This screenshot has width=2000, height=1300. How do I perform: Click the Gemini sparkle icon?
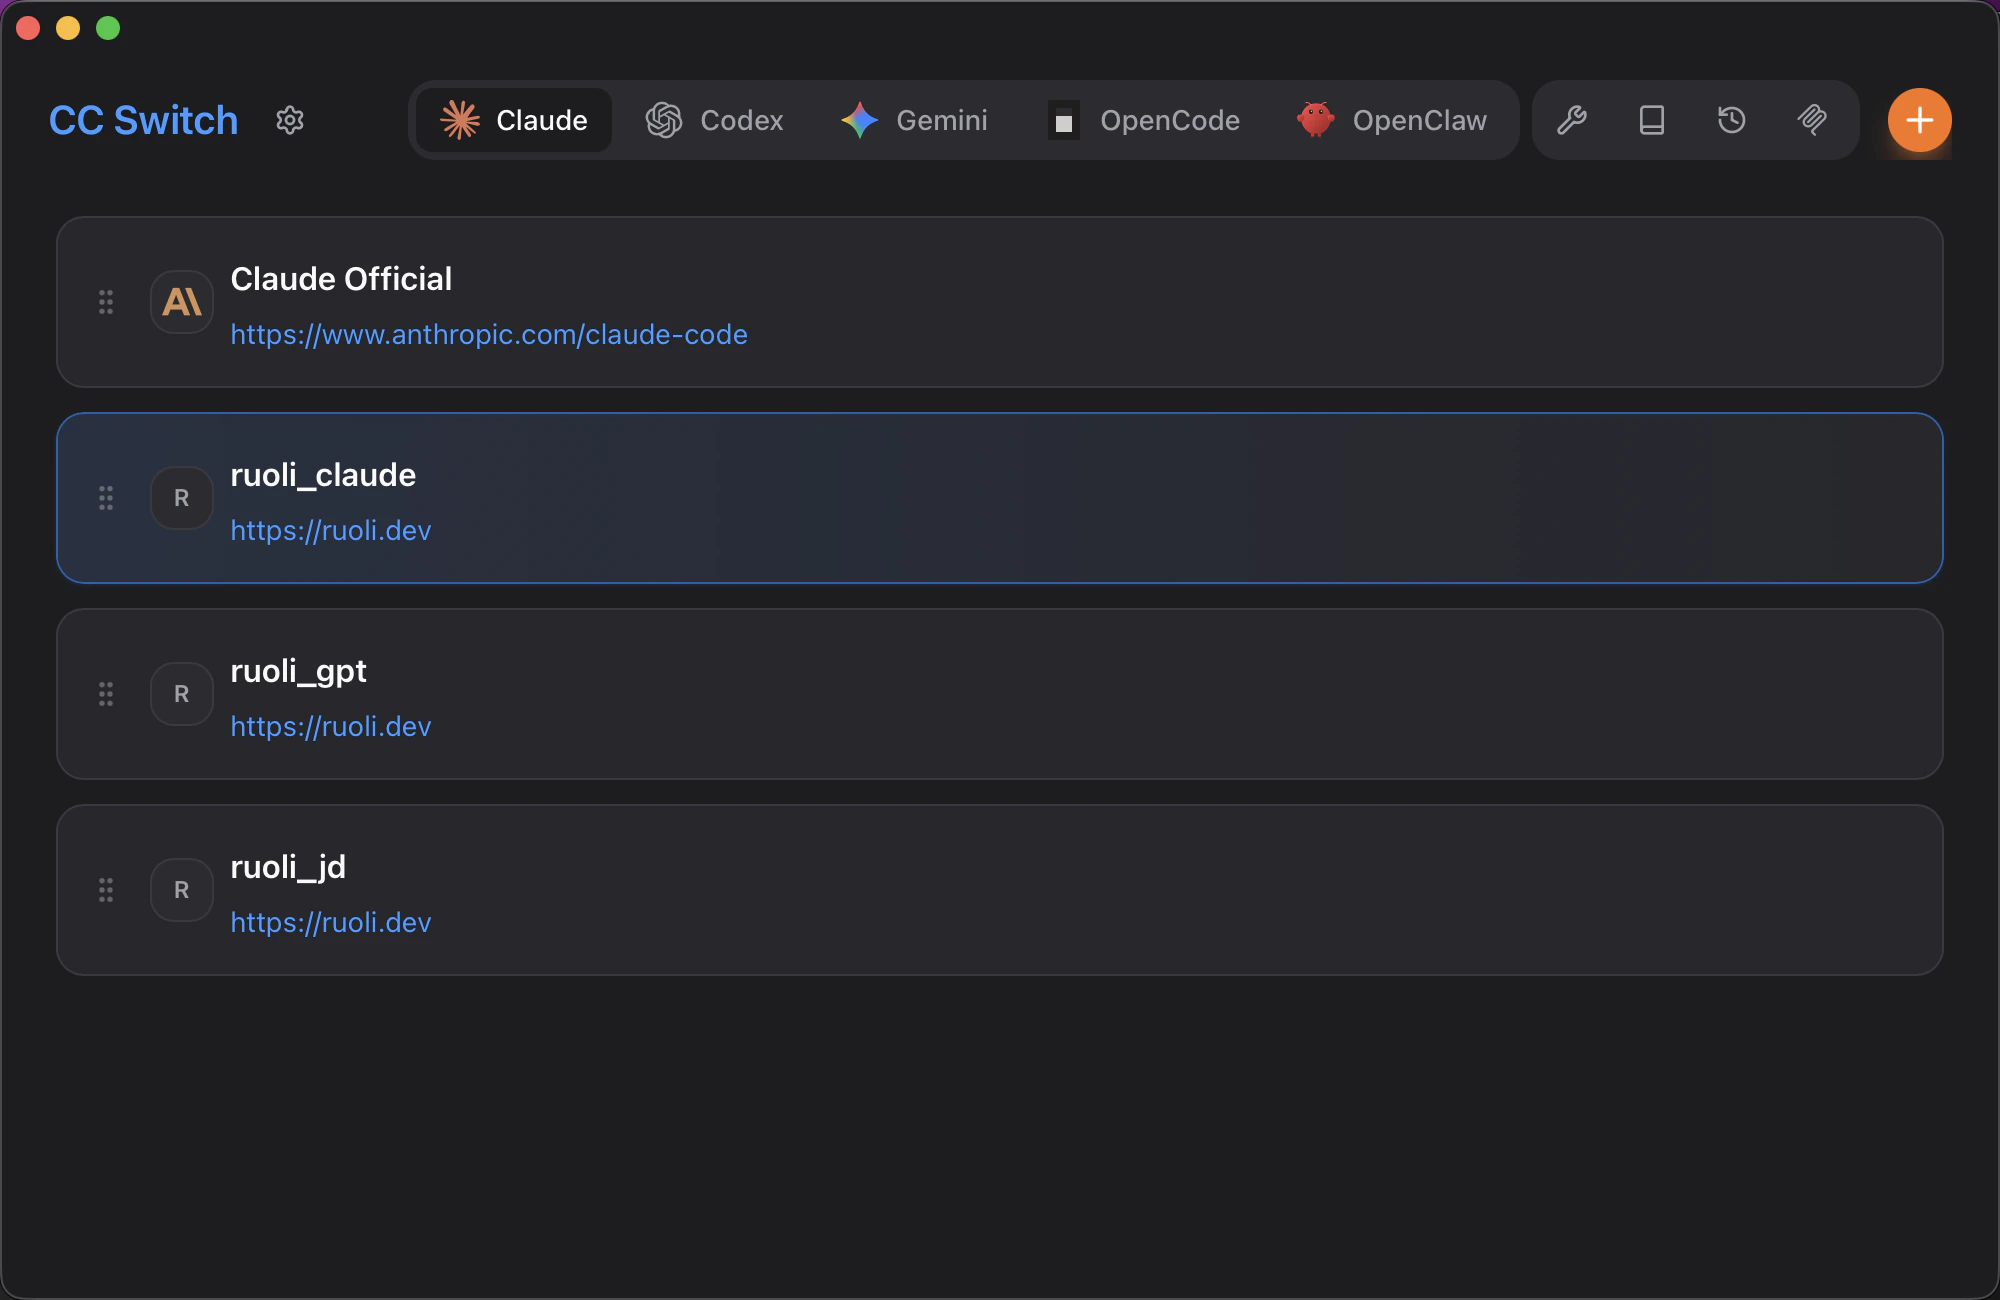(860, 120)
